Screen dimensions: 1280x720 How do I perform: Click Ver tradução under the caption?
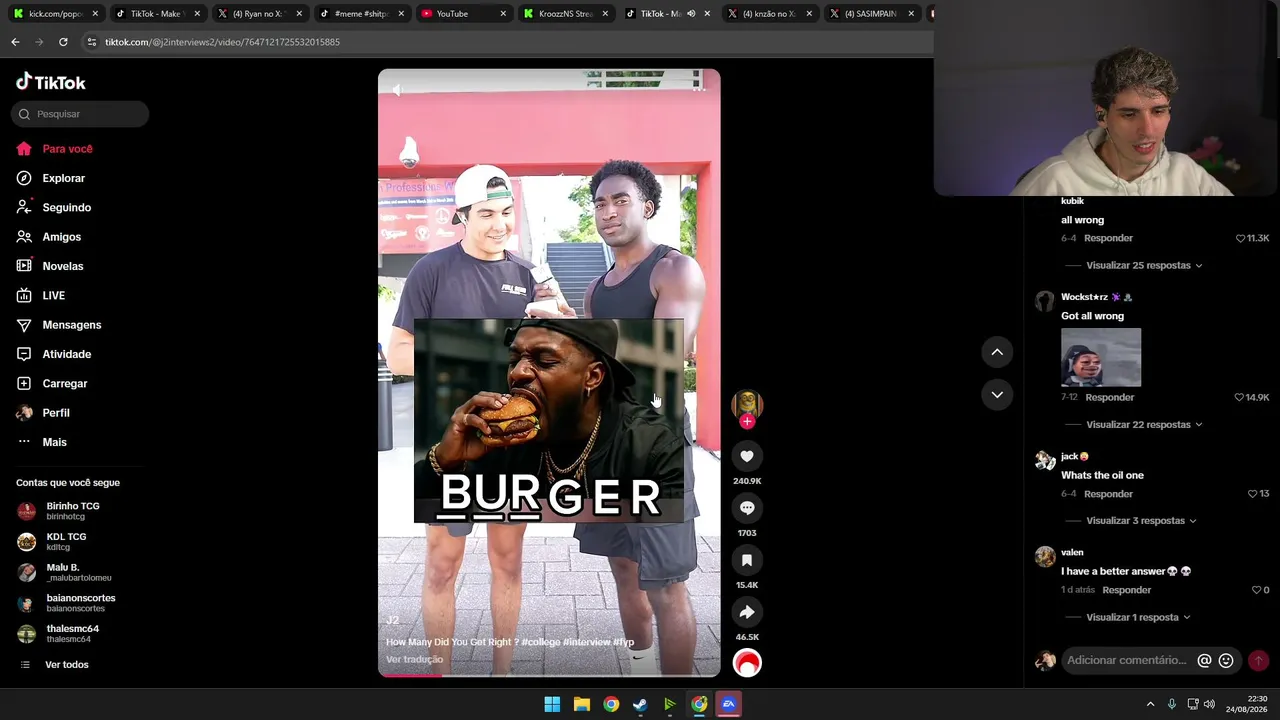coord(414,660)
